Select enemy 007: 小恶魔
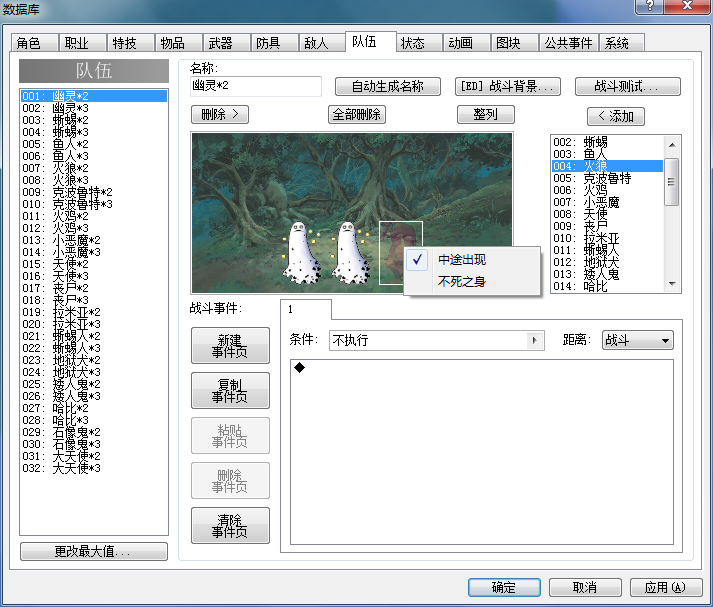 point(607,202)
